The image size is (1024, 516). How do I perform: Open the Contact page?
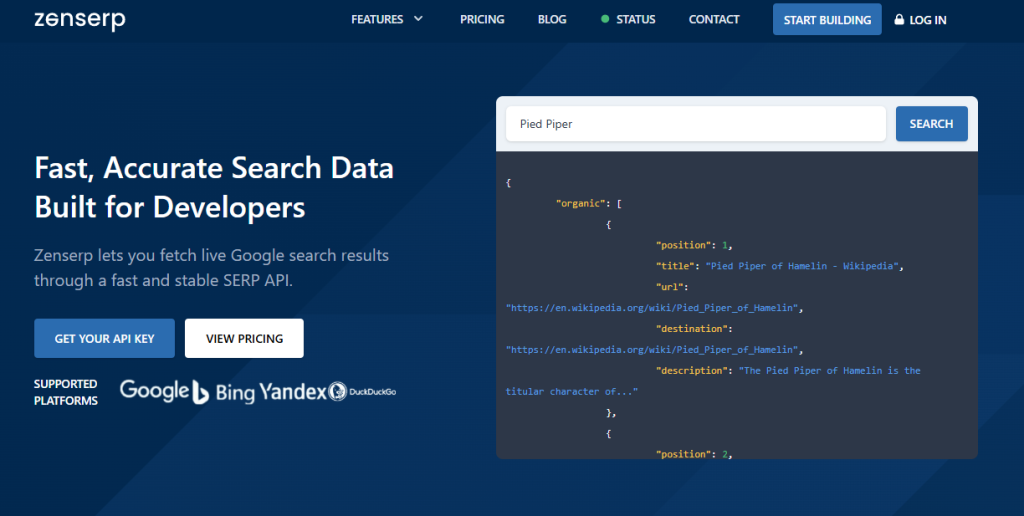[x=714, y=20]
